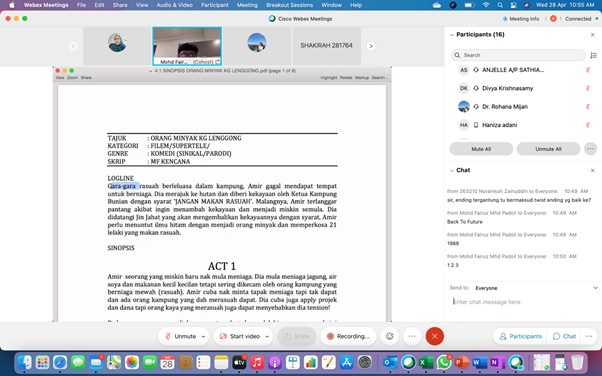Open the Participant menu
Image resolution: width=602 pixels, height=376 pixels.
[x=215, y=5]
